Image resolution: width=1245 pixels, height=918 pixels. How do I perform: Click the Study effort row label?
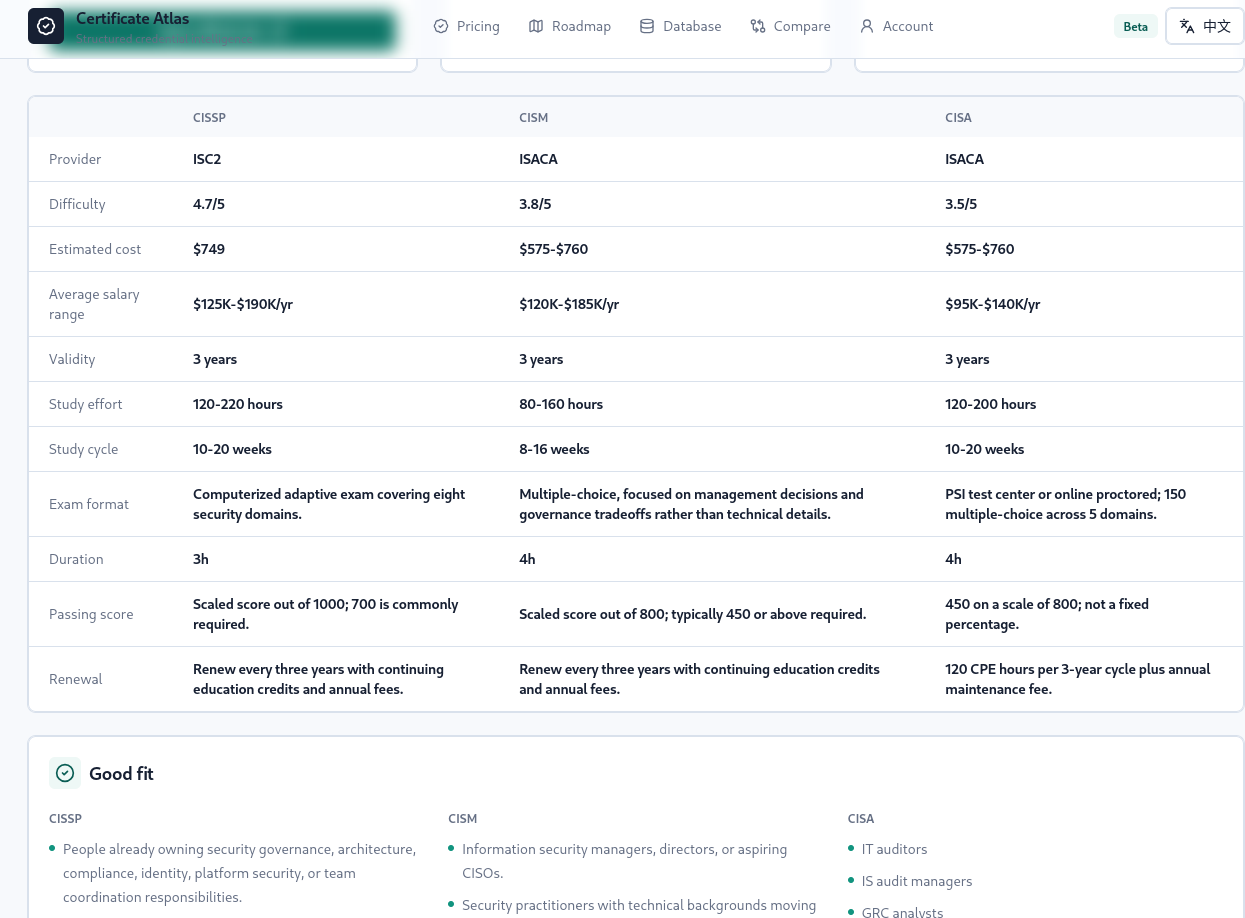[86, 404]
